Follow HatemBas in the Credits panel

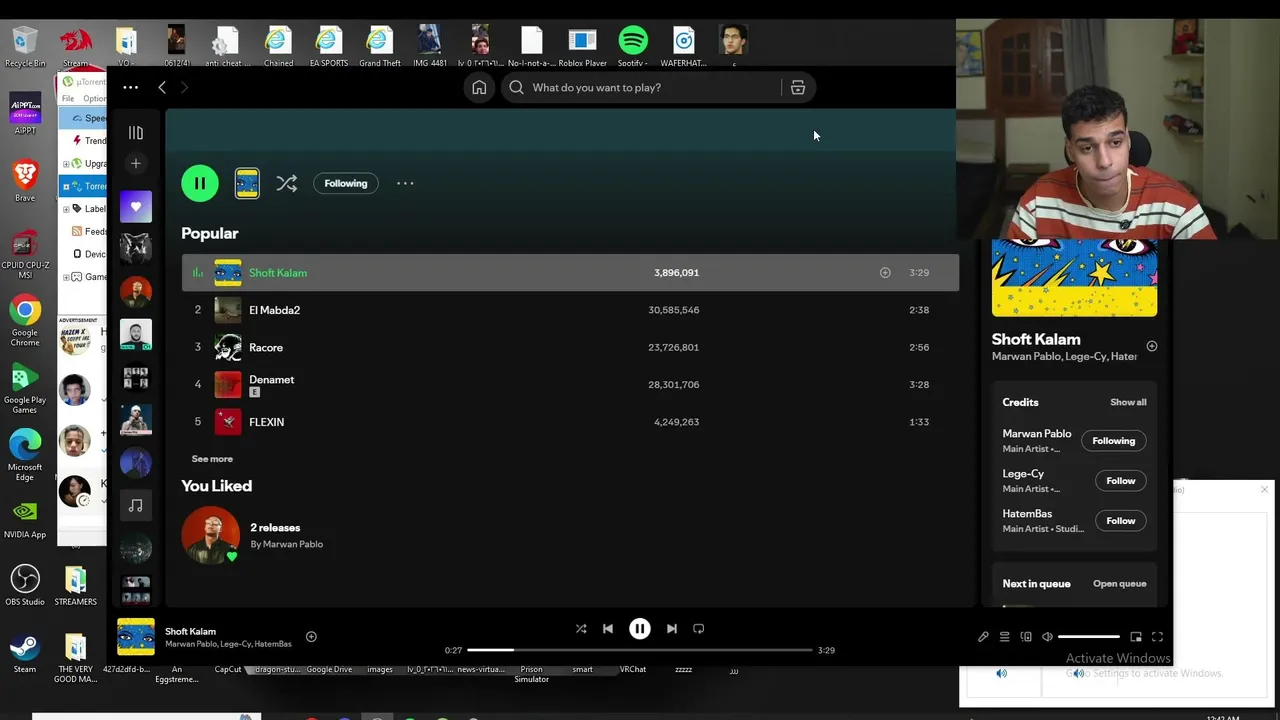click(x=1121, y=521)
